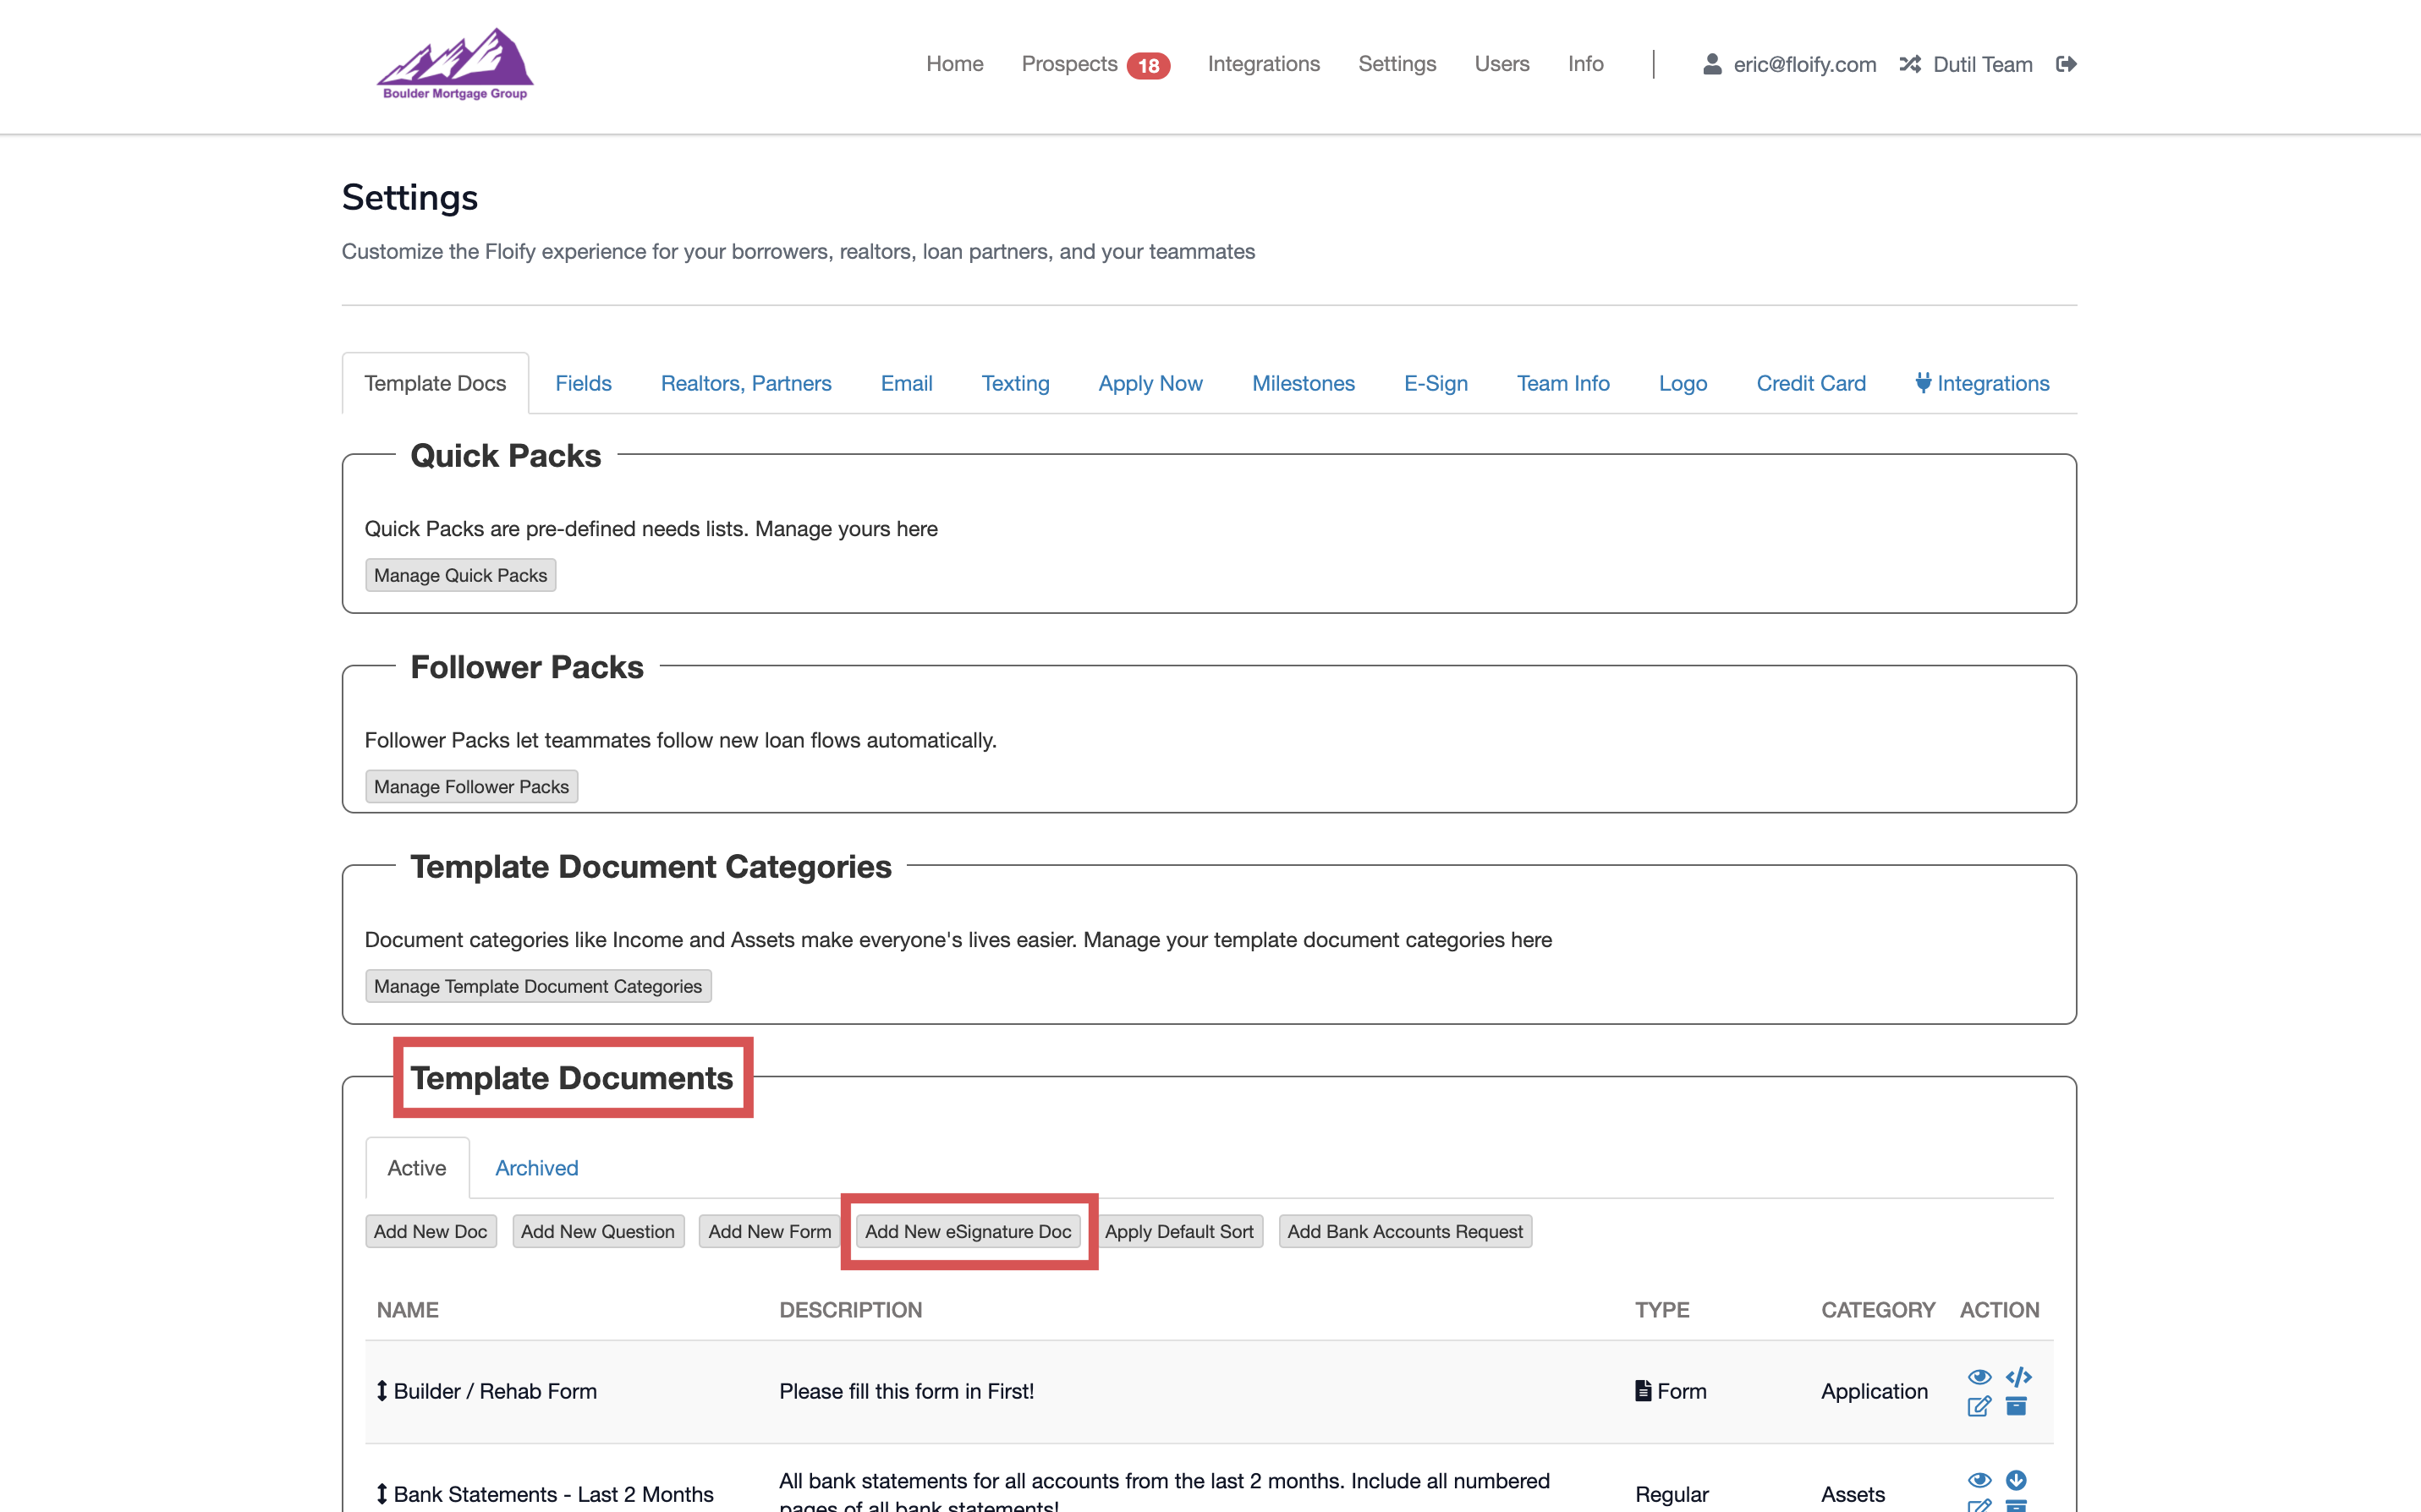
Task: Click the user profile icon beside eric@floify.com
Action: click(x=1712, y=64)
